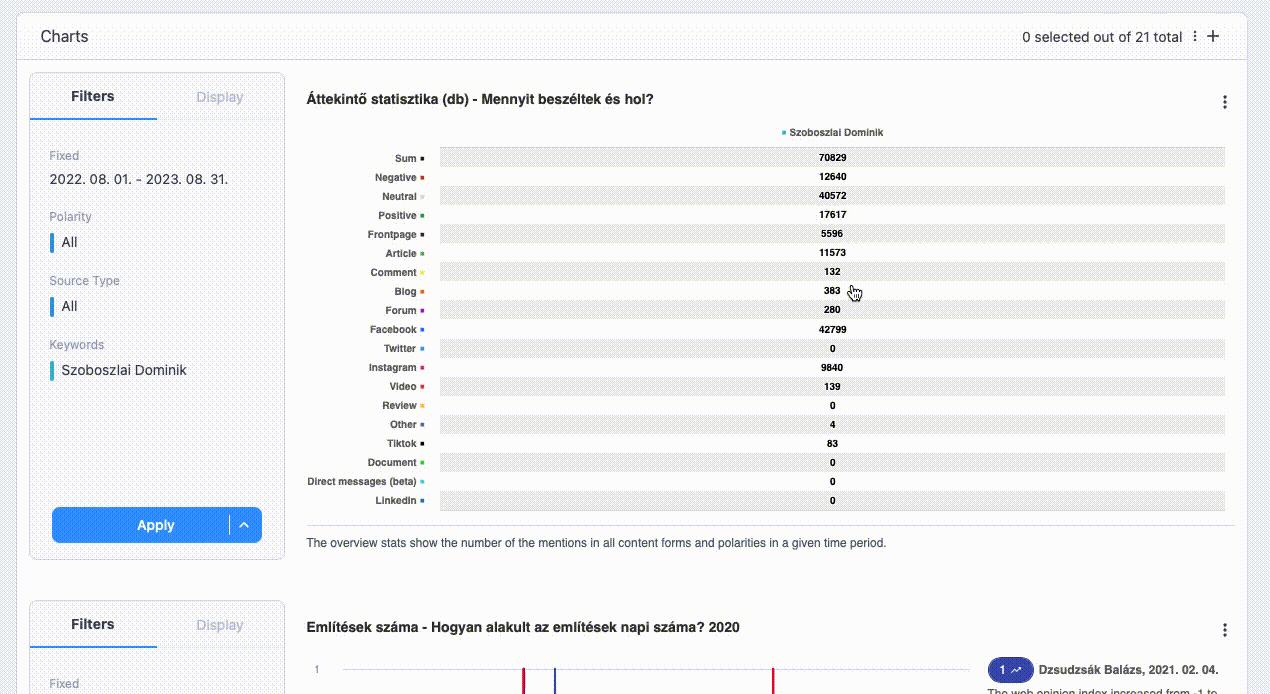The height and width of the screenshot is (694, 1270).
Task: Click the Negative category color marker
Action: 420,176
